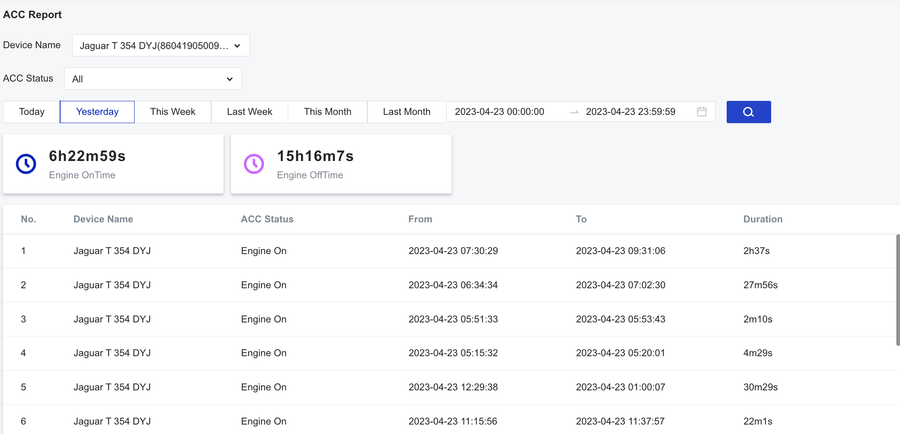The height and width of the screenshot is (434, 900).
Task: Click the blue Engine OnTime clock icon
Action: tap(26, 164)
